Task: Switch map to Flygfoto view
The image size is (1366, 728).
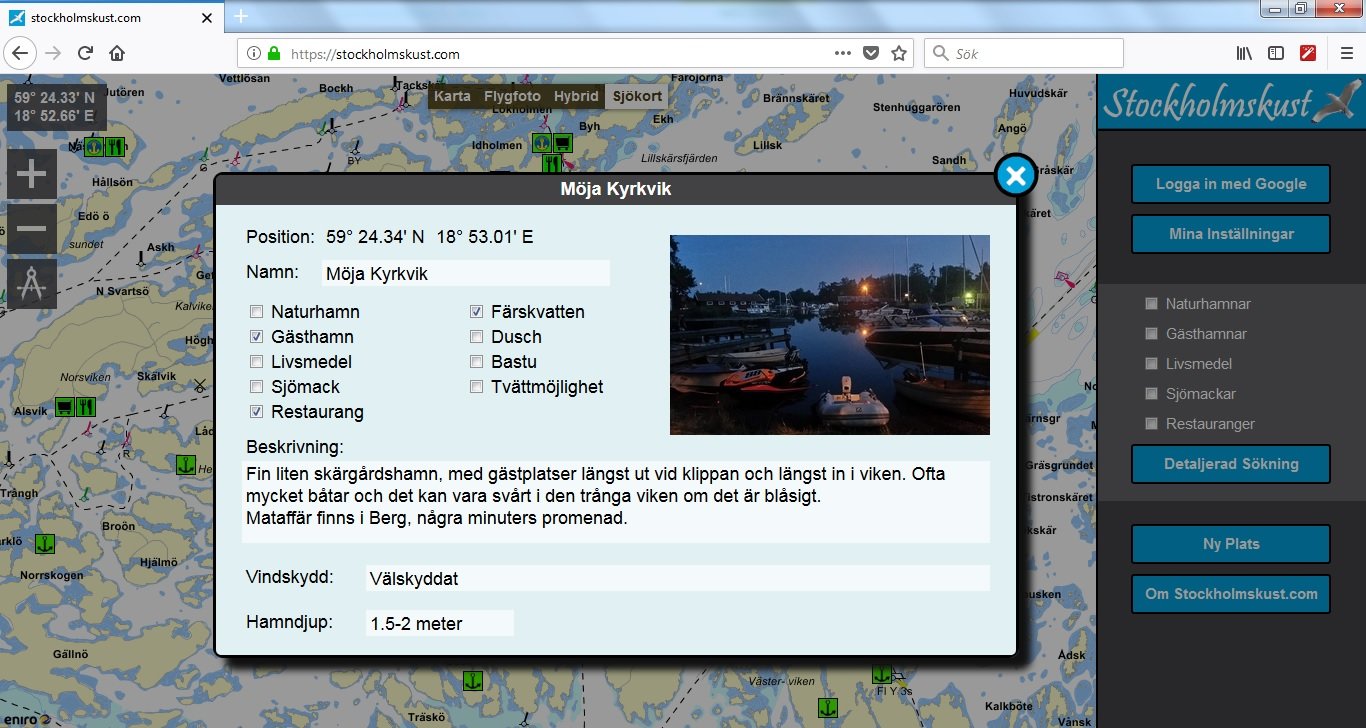Action: click(512, 96)
